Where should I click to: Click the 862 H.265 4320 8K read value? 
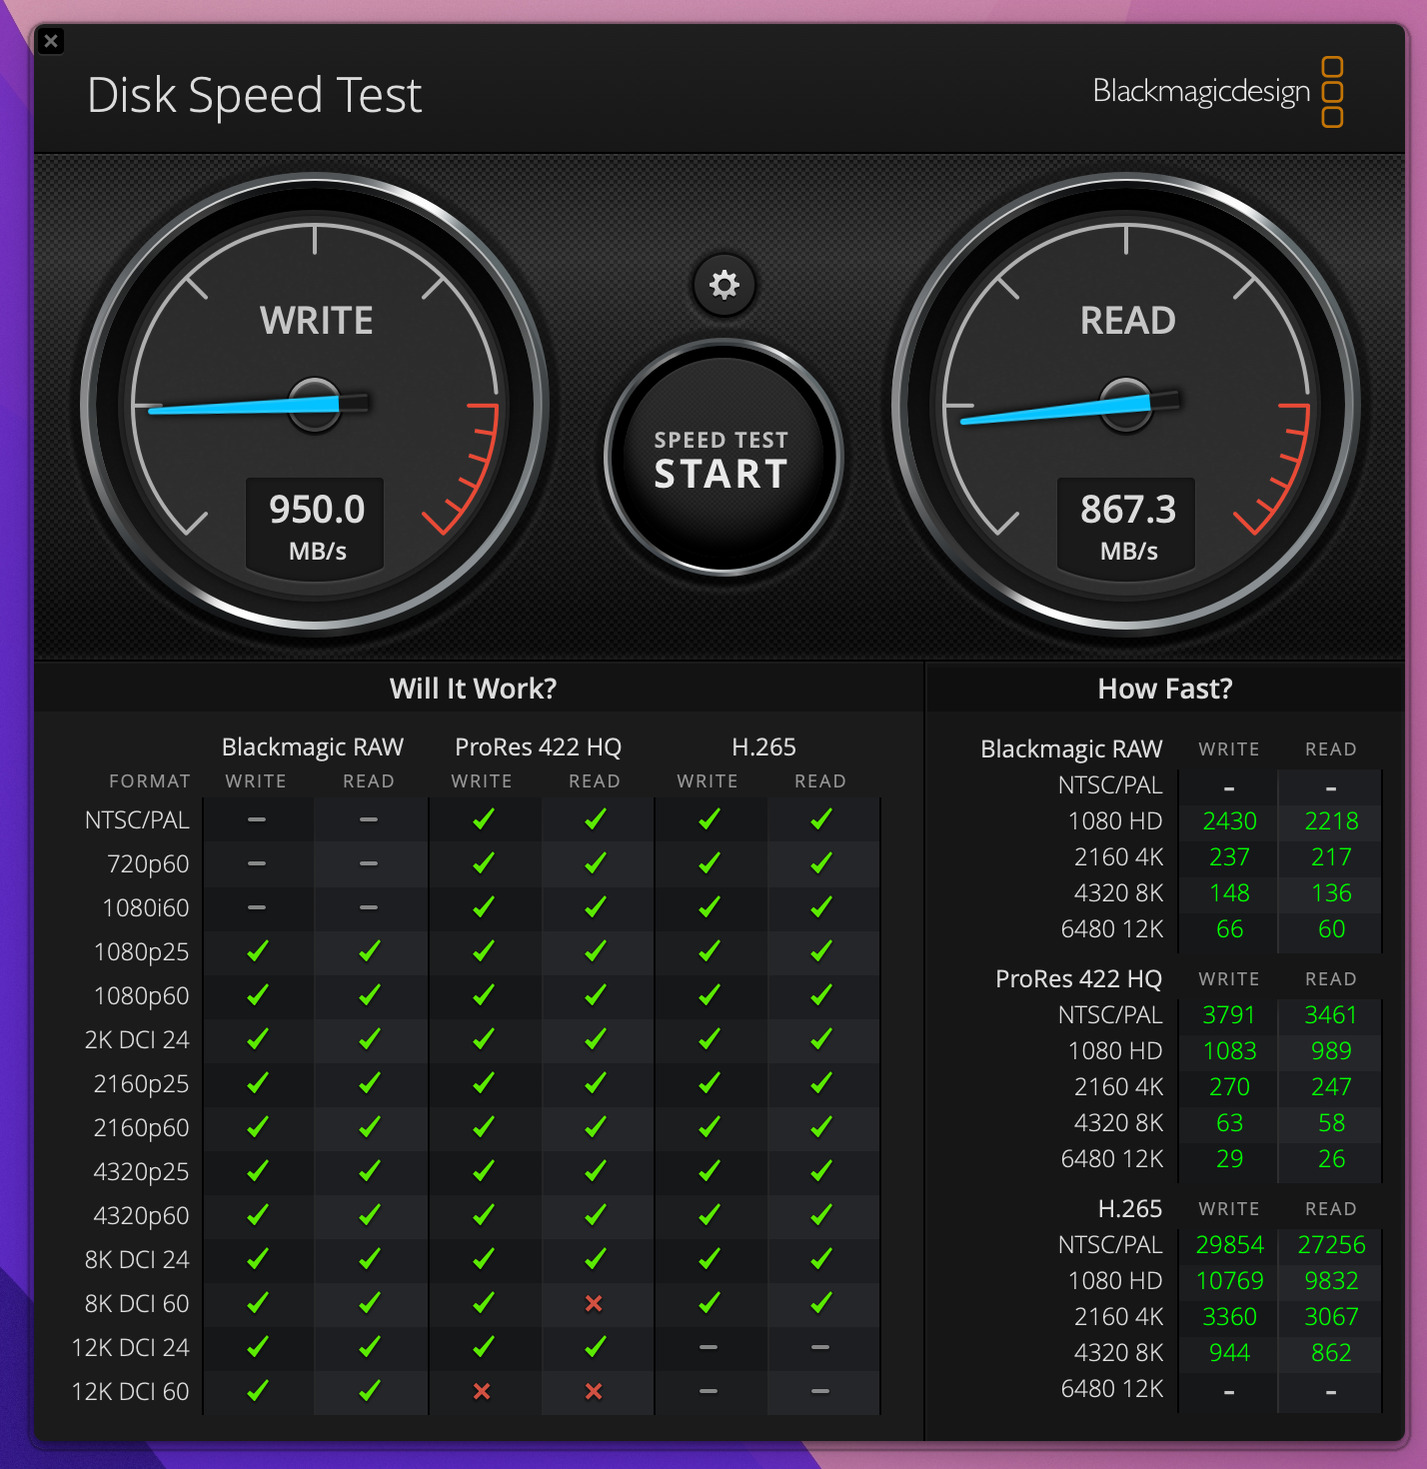point(1331,1353)
